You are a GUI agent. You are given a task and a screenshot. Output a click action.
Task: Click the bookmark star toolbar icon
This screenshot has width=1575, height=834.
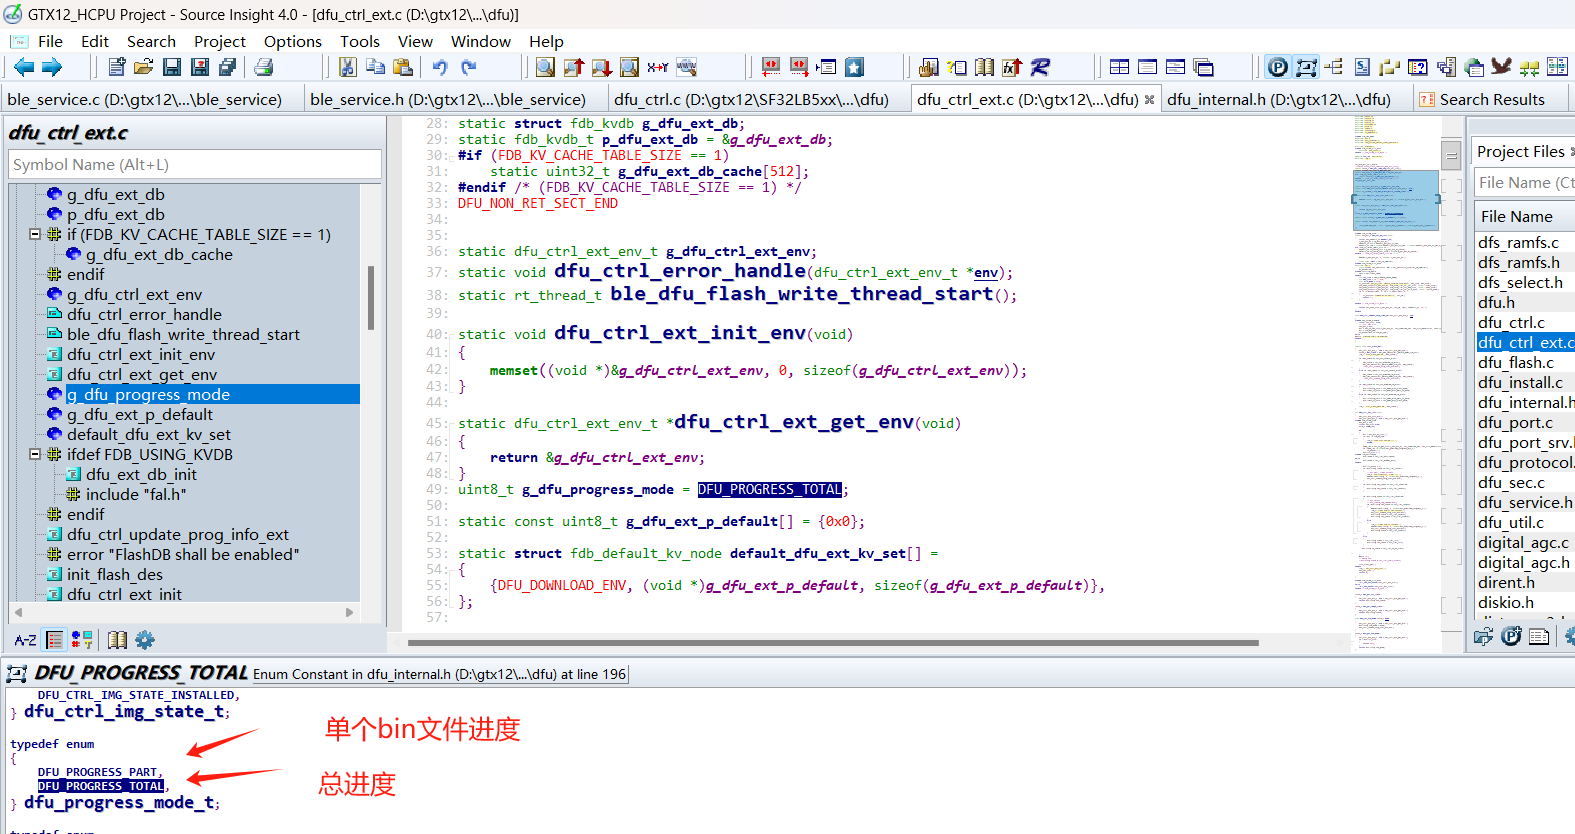[854, 67]
